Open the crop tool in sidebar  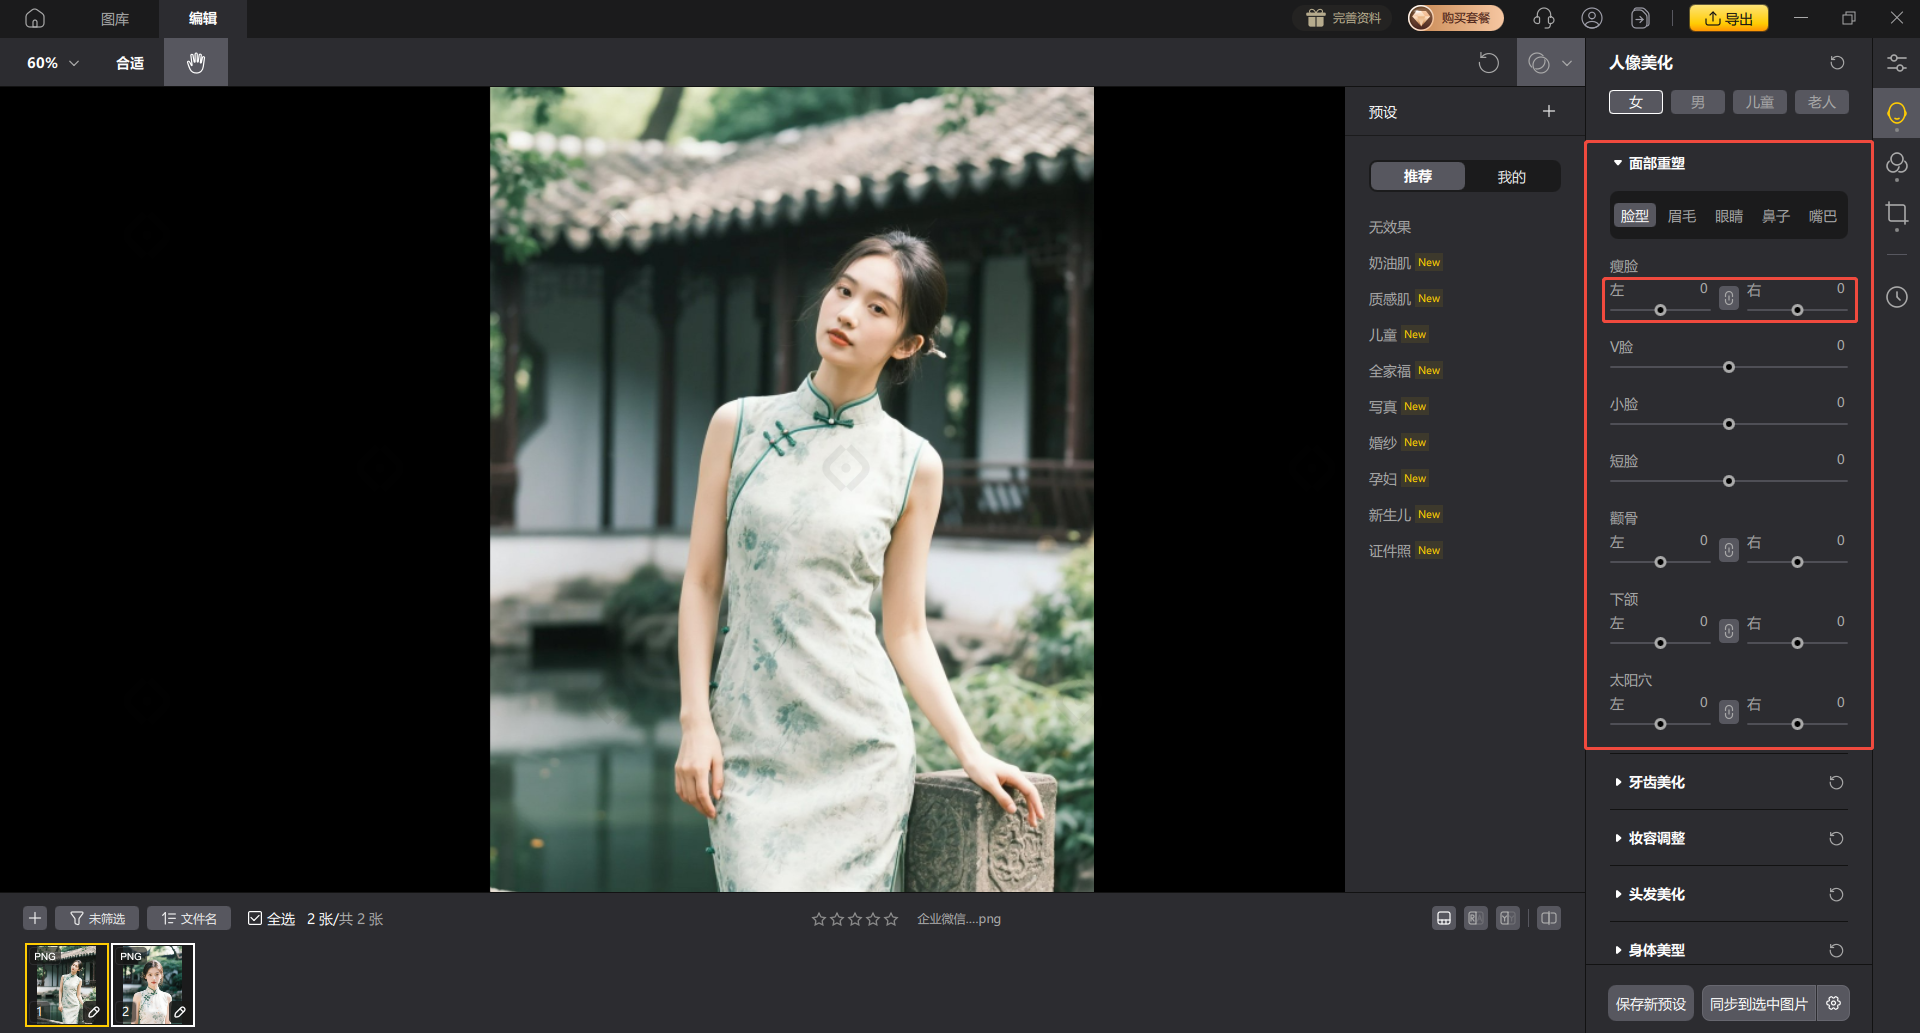click(1896, 214)
